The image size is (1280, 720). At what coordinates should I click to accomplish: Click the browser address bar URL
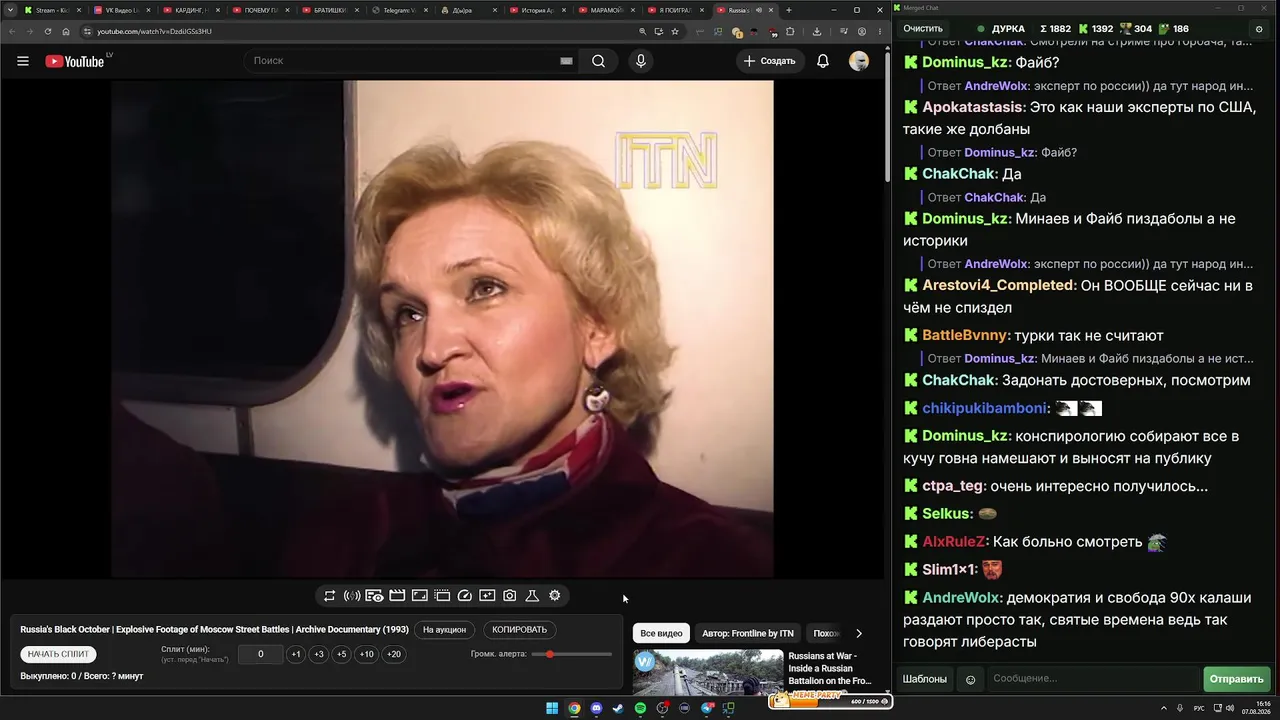click(x=154, y=31)
